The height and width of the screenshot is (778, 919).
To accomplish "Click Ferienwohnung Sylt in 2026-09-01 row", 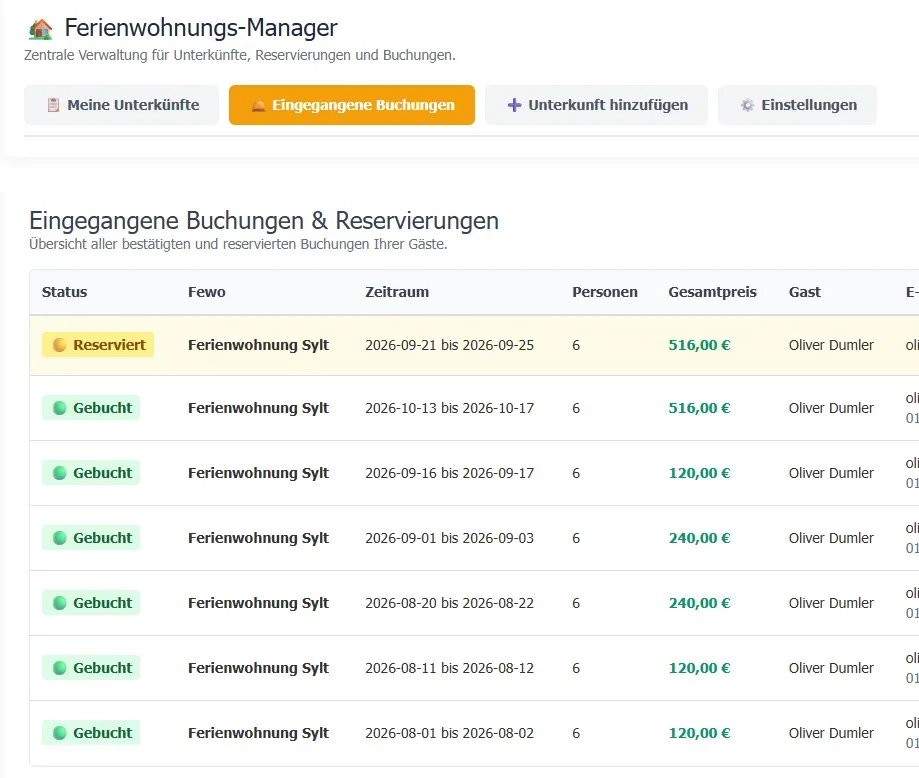I will pos(258,538).
